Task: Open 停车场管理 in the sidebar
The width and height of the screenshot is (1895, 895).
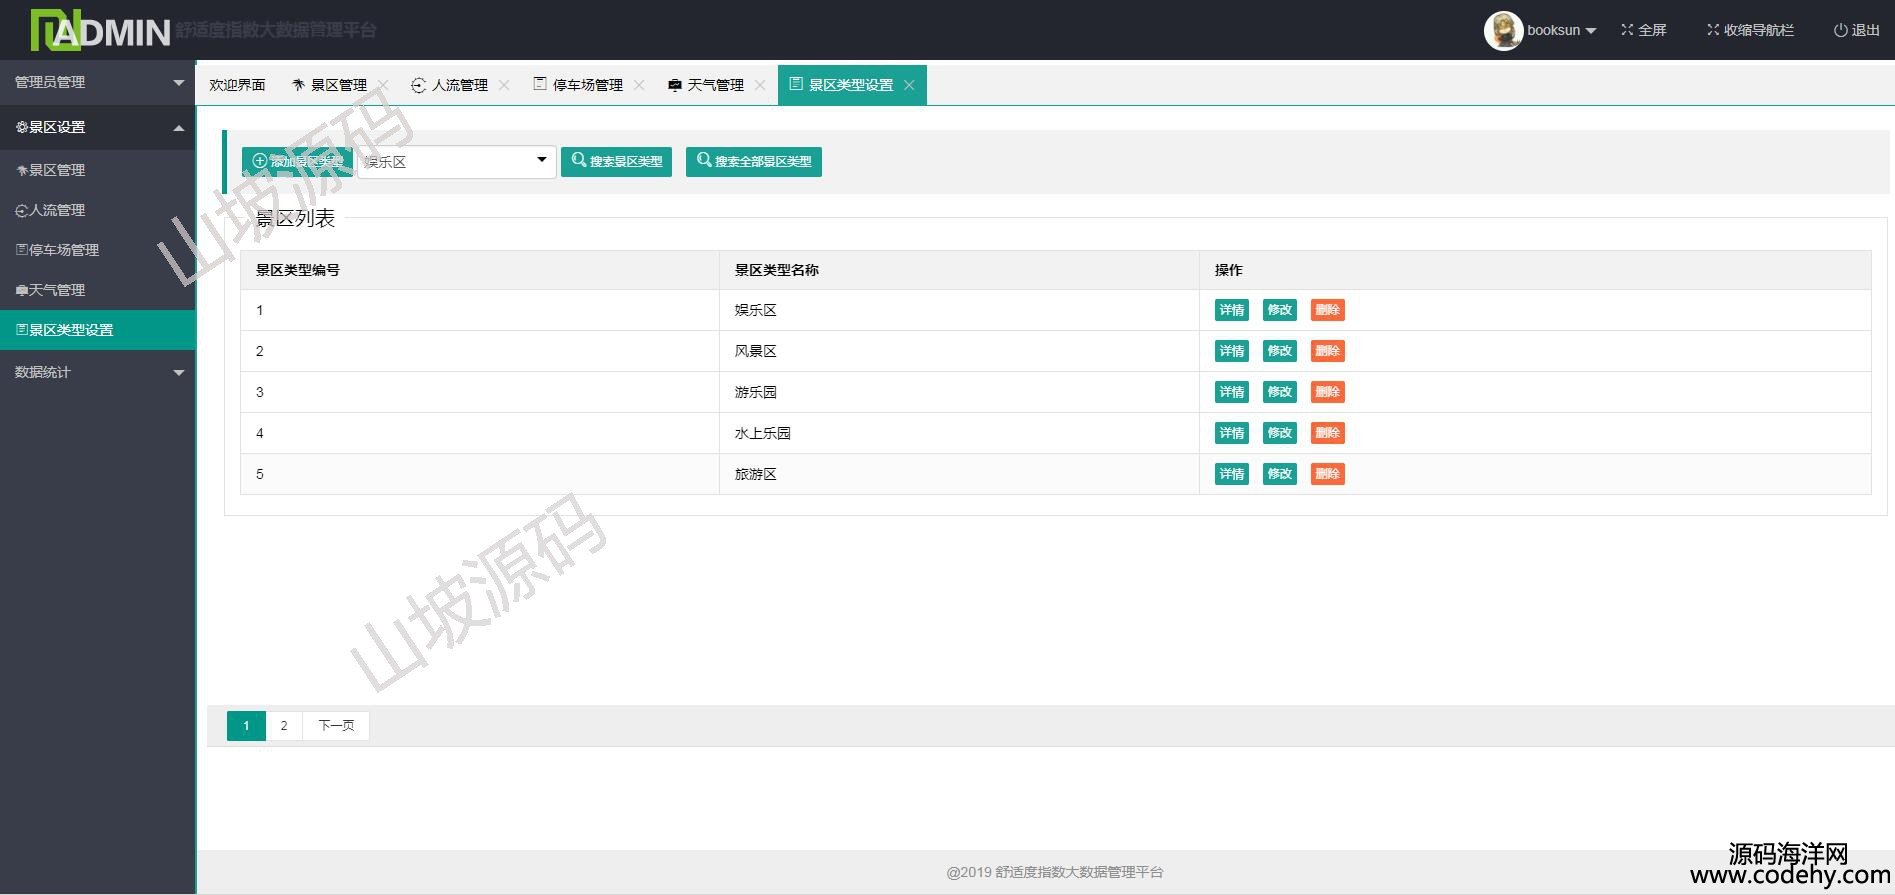Action: pos(63,250)
